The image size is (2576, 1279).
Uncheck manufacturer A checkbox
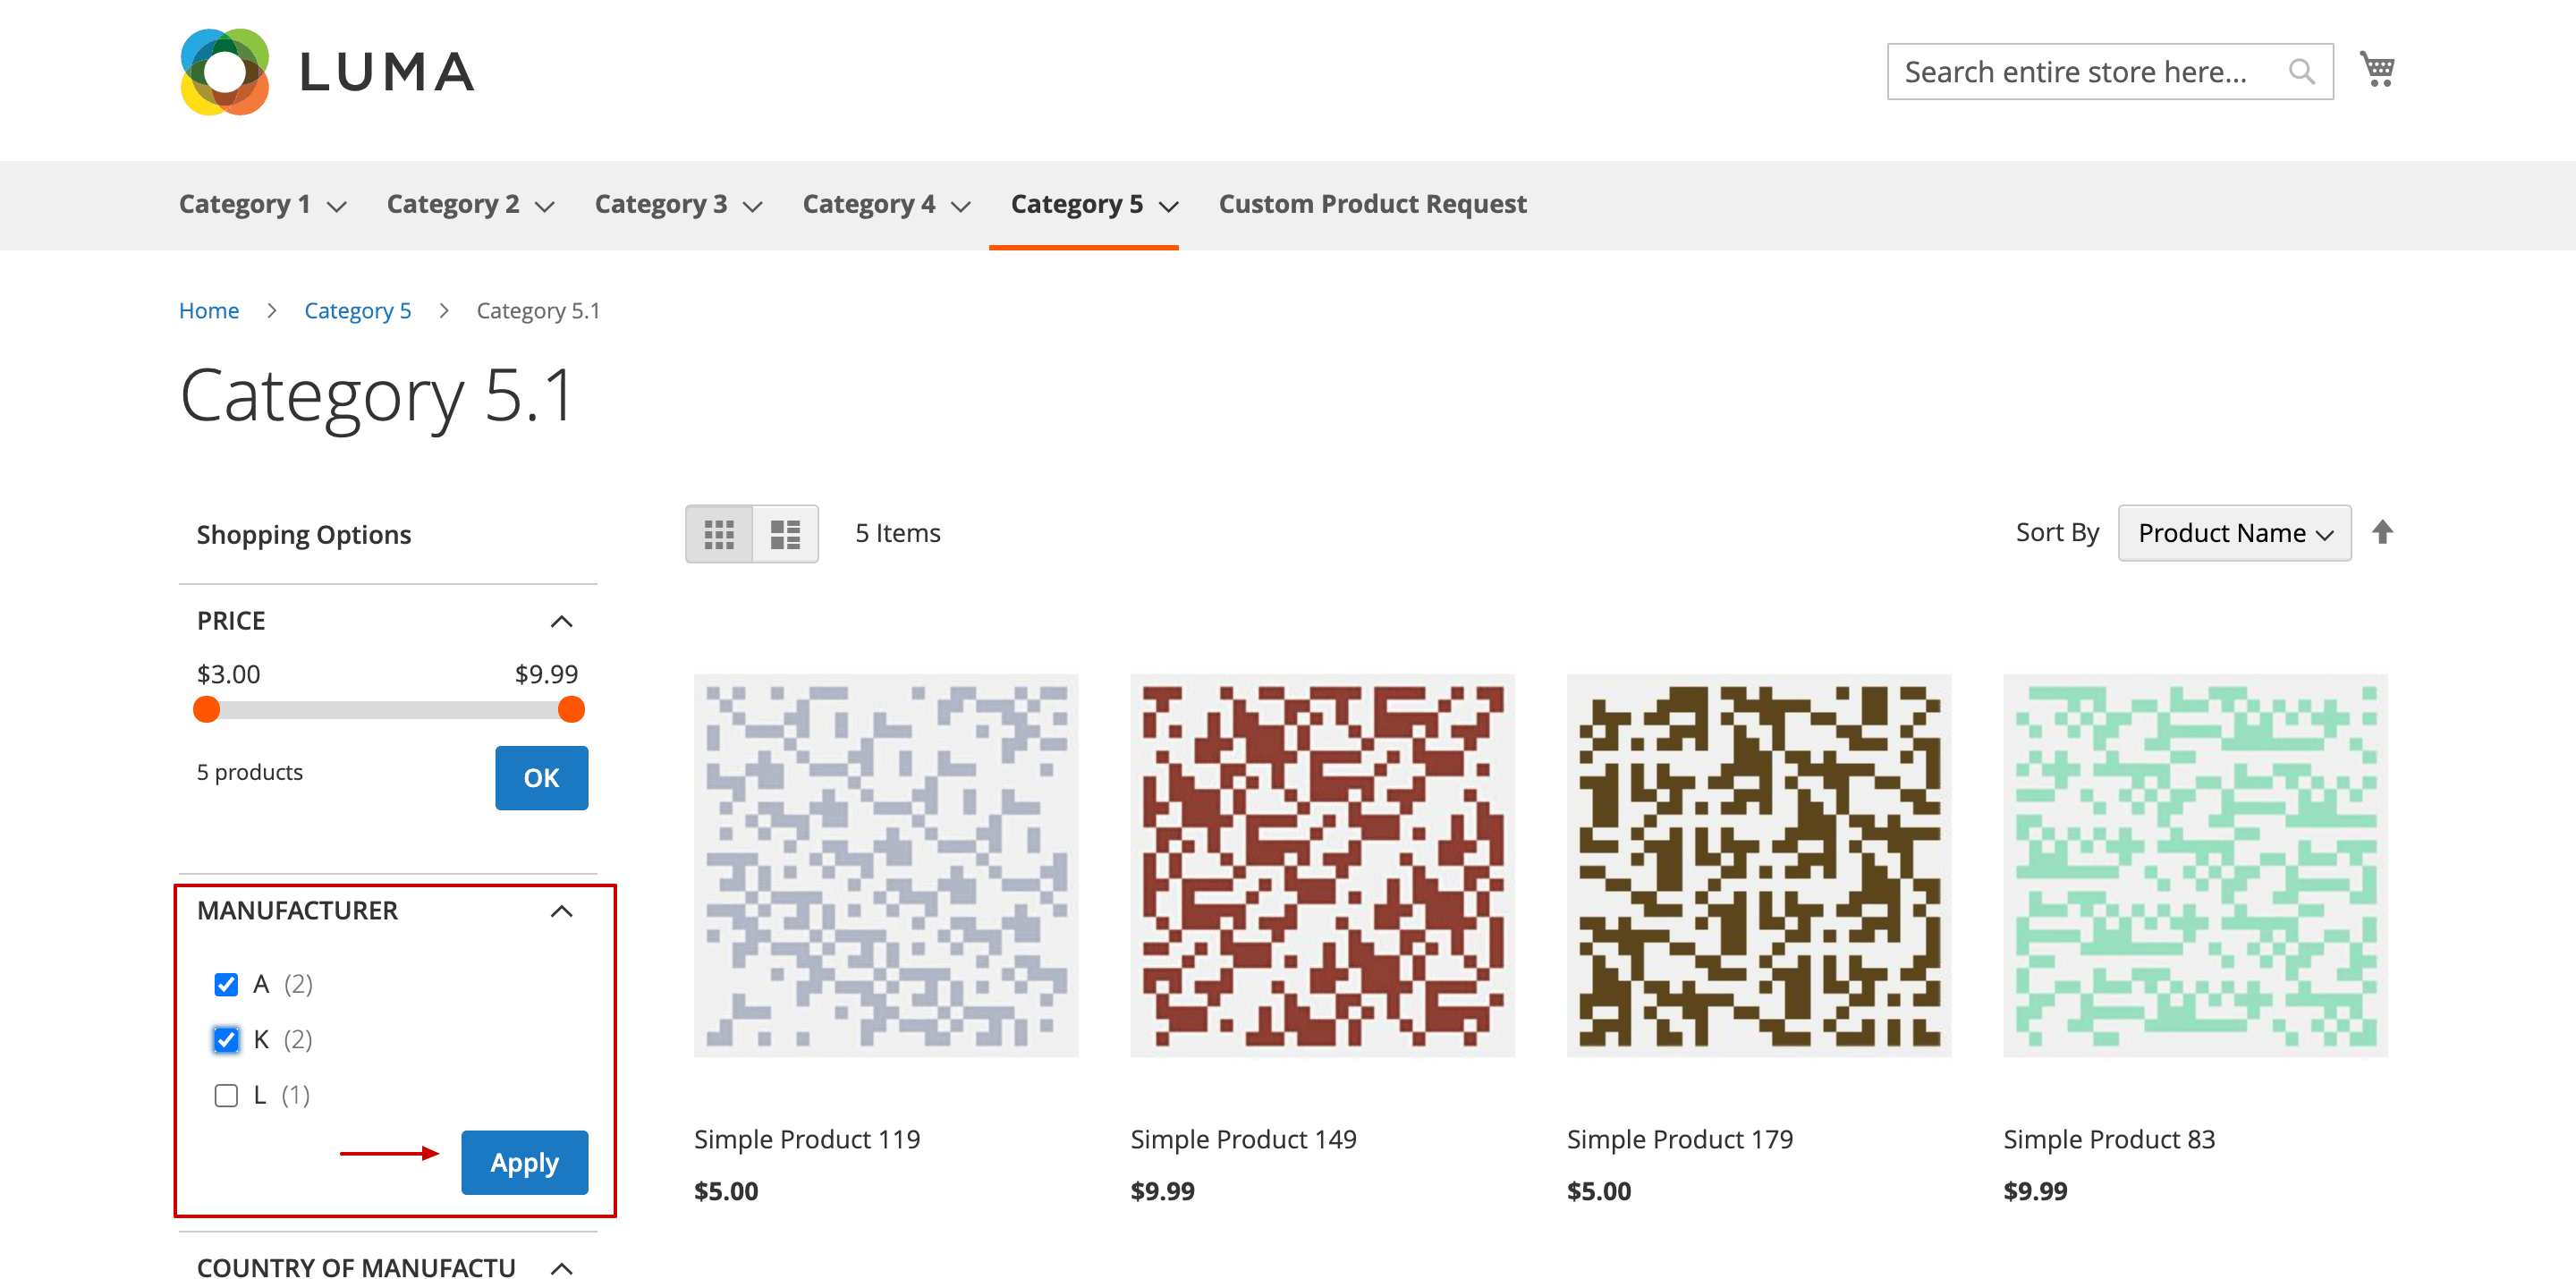(227, 984)
